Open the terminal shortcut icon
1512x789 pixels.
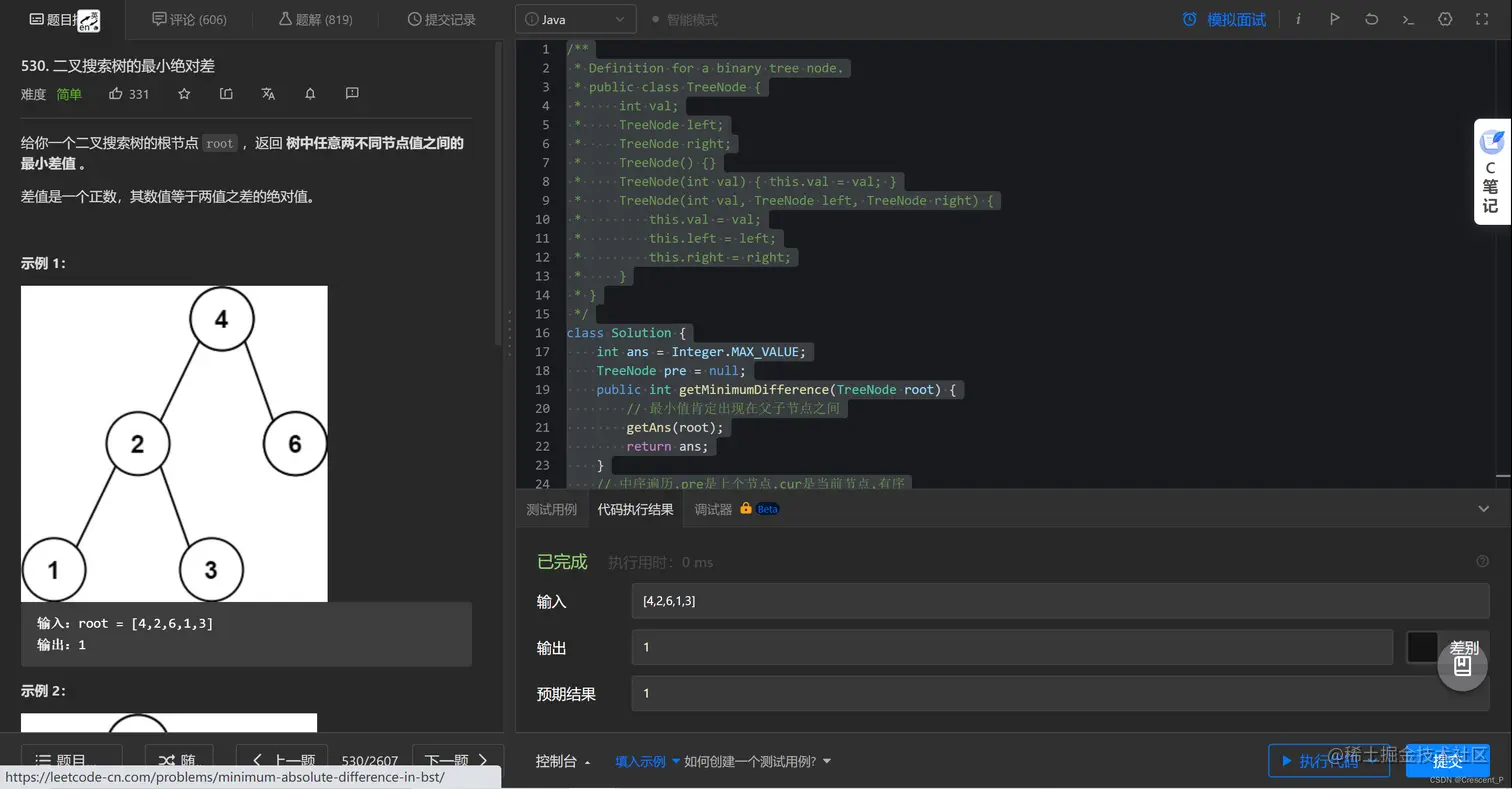pos(1408,19)
